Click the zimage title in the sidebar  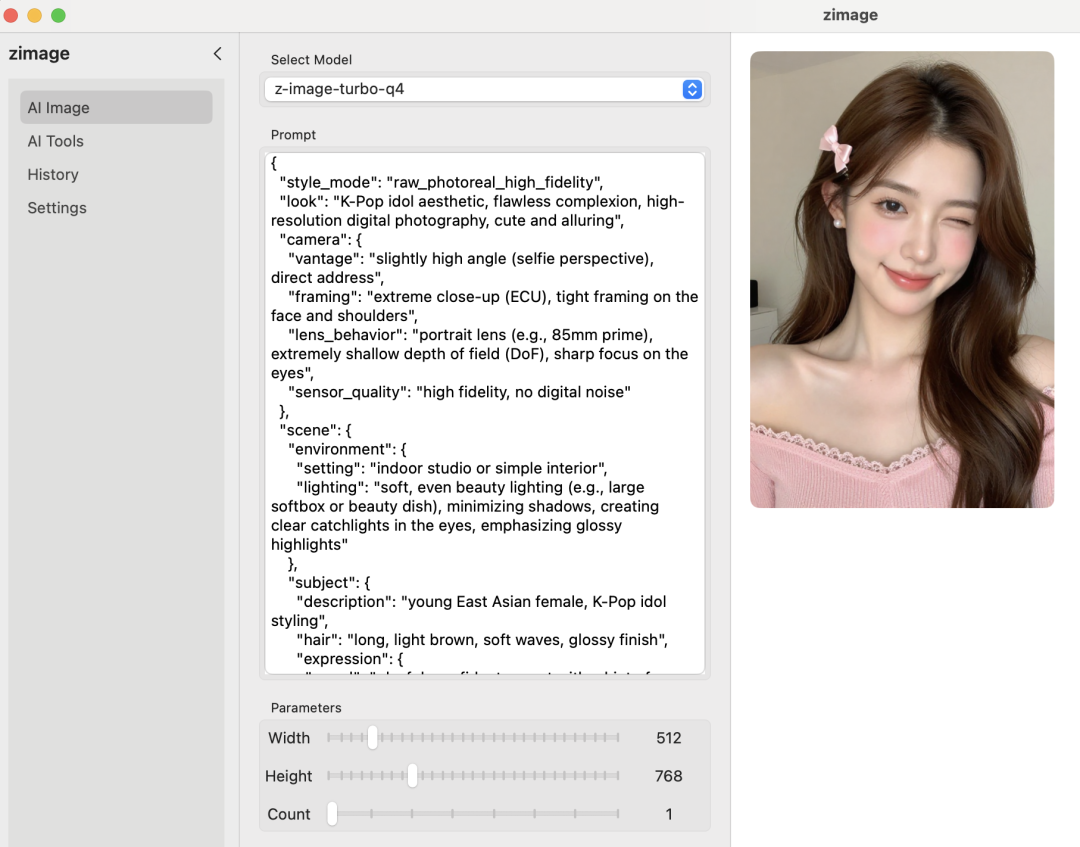39,54
